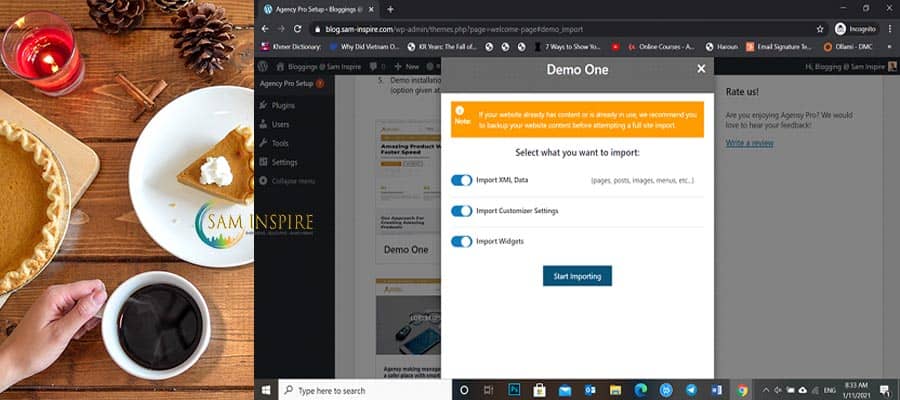Open Microsoft Word from the taskbar
This screenshot has width=900, height=400.
click(x=716, y=390)
